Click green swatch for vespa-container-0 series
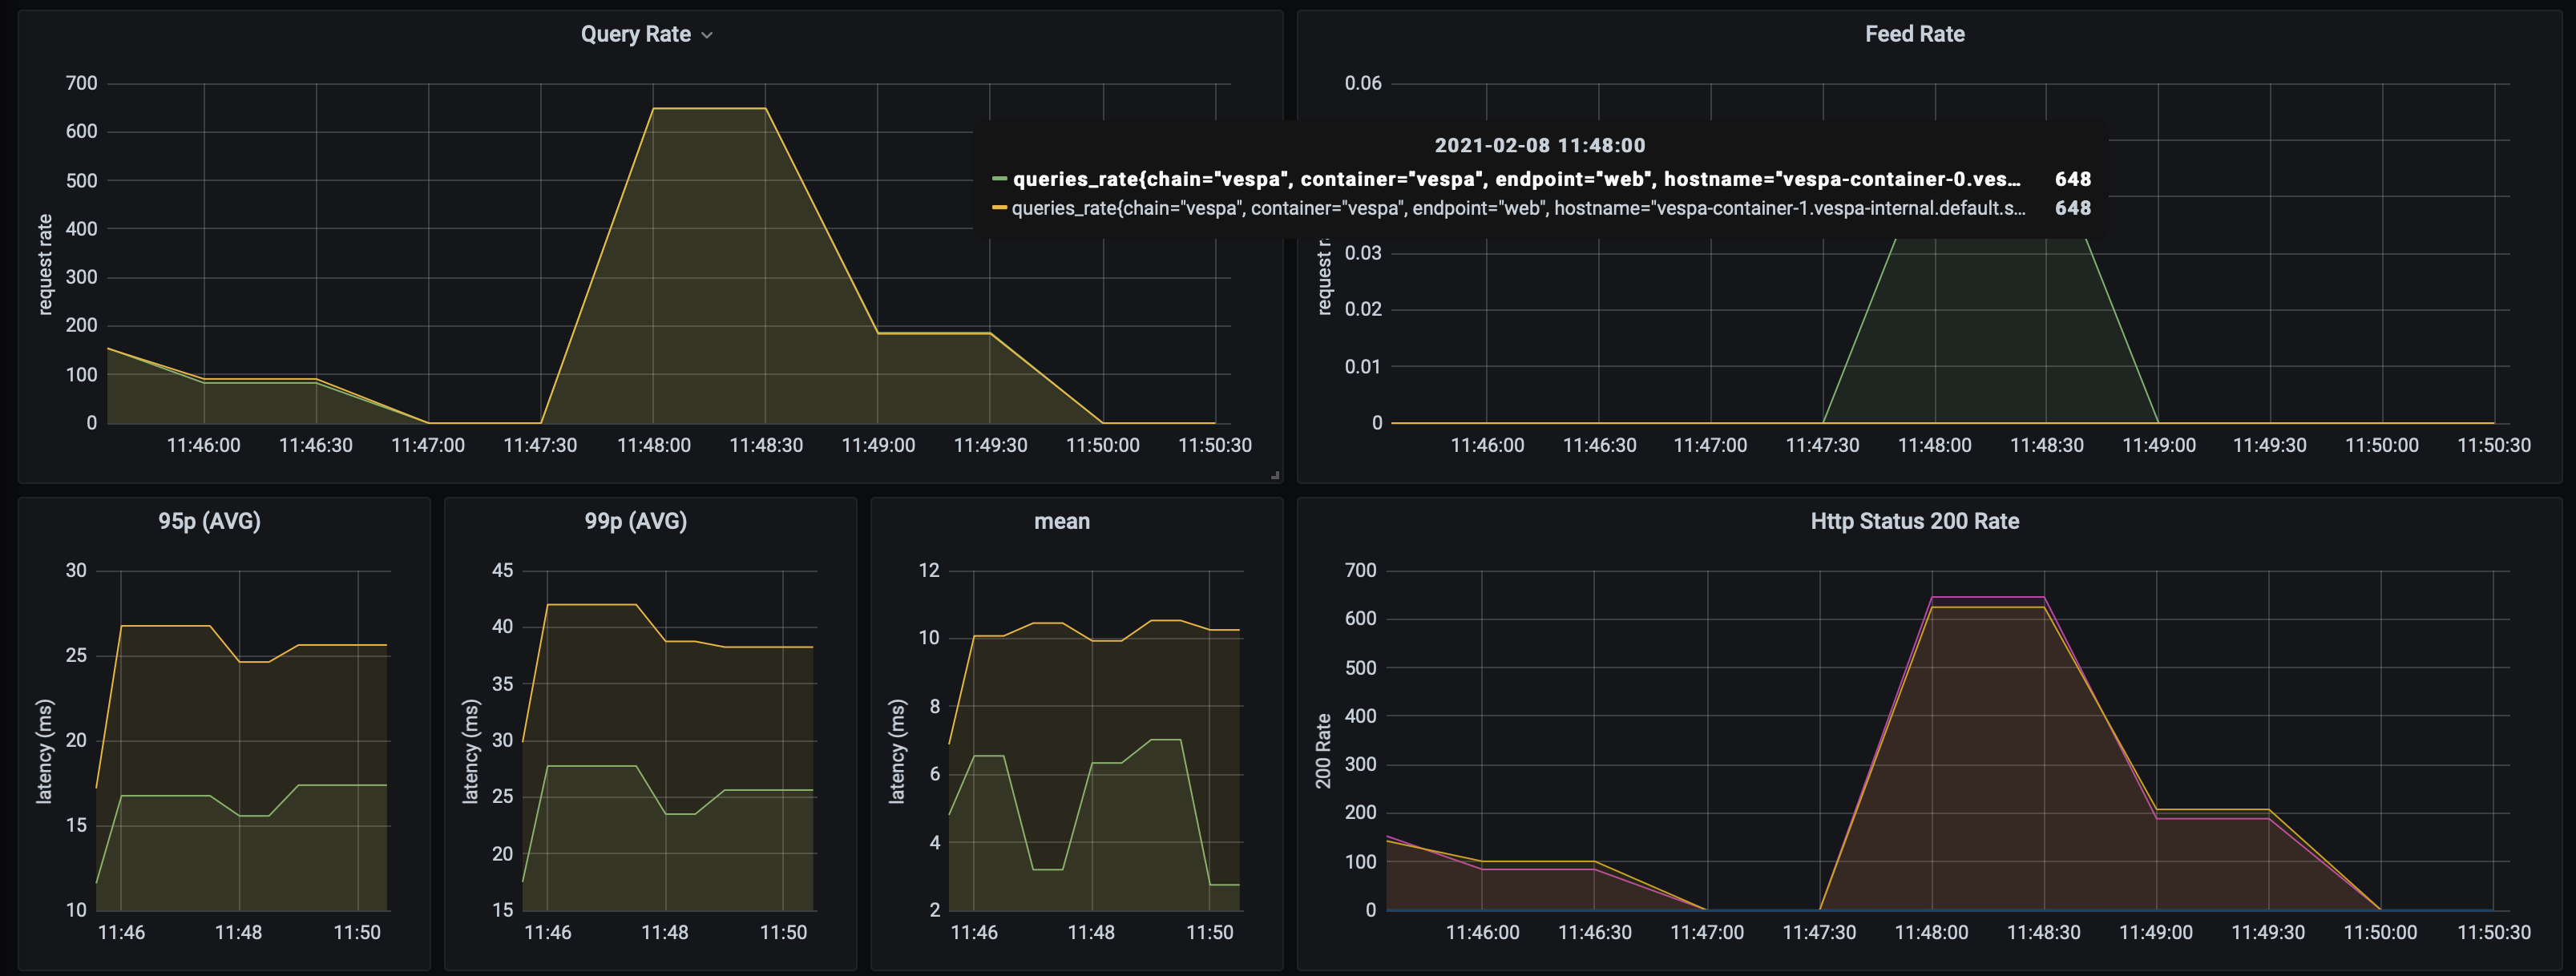The image size is (2576, 976). click(x=999, y=179)
